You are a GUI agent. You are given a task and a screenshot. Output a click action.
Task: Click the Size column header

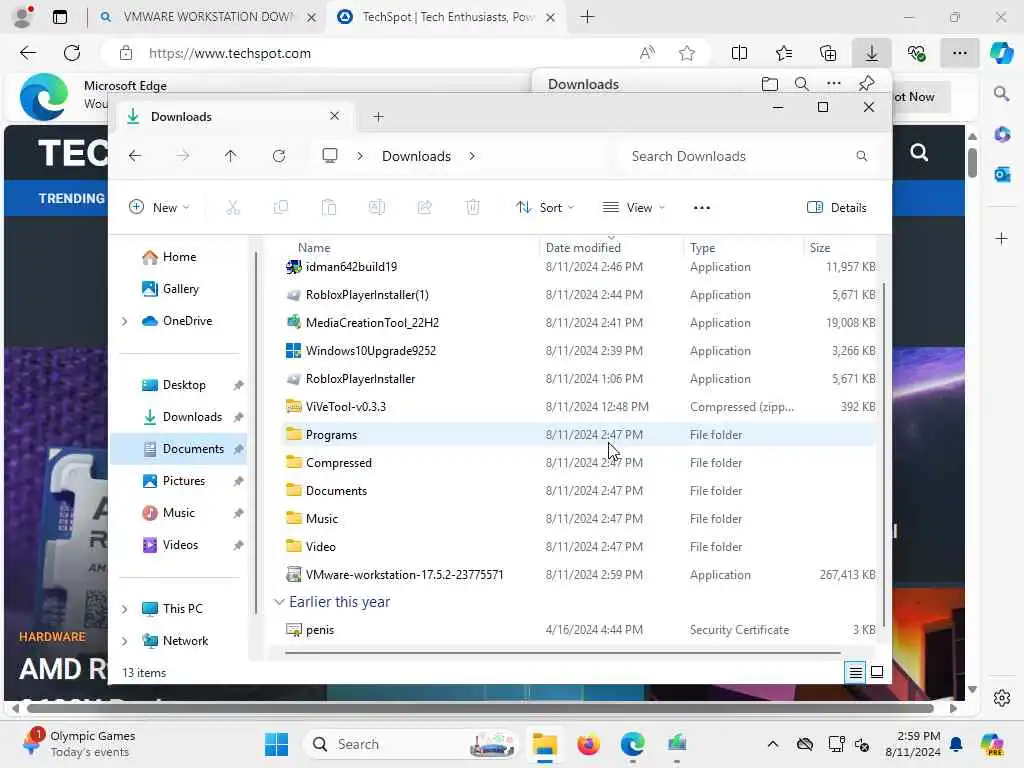click(820, 248)
